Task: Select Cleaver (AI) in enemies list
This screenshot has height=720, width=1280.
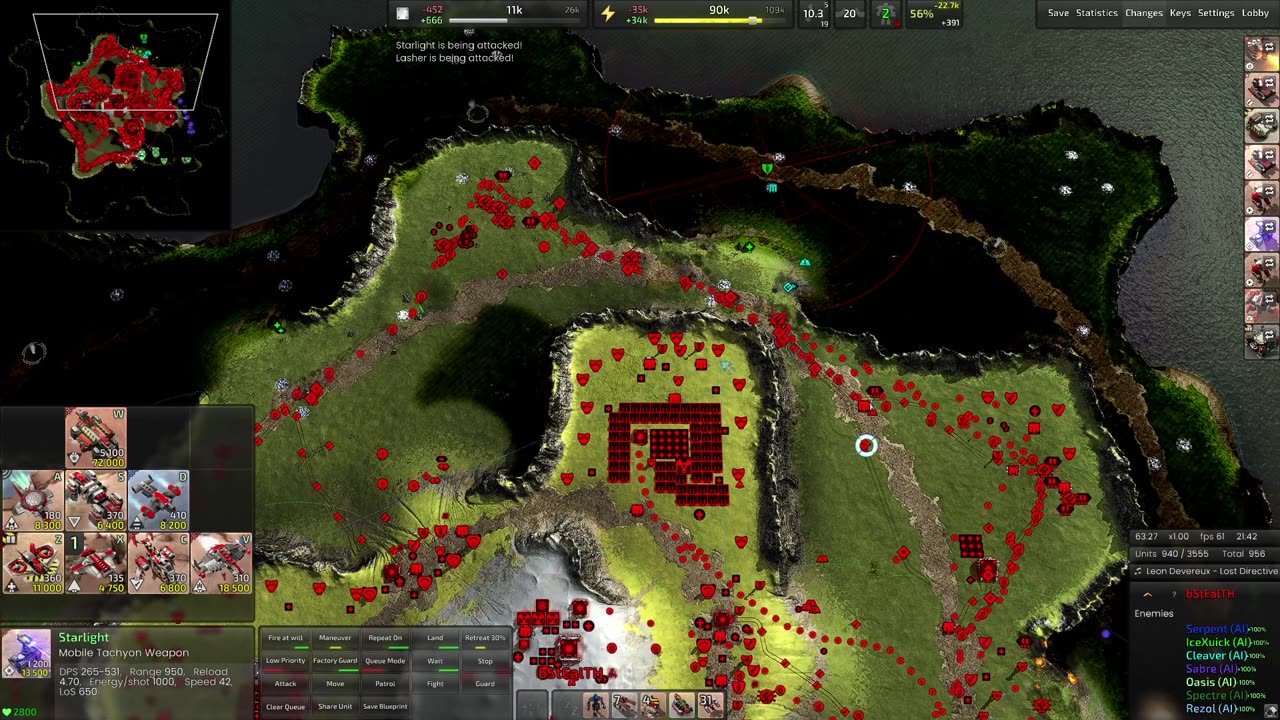Action: coord(1217,655)
